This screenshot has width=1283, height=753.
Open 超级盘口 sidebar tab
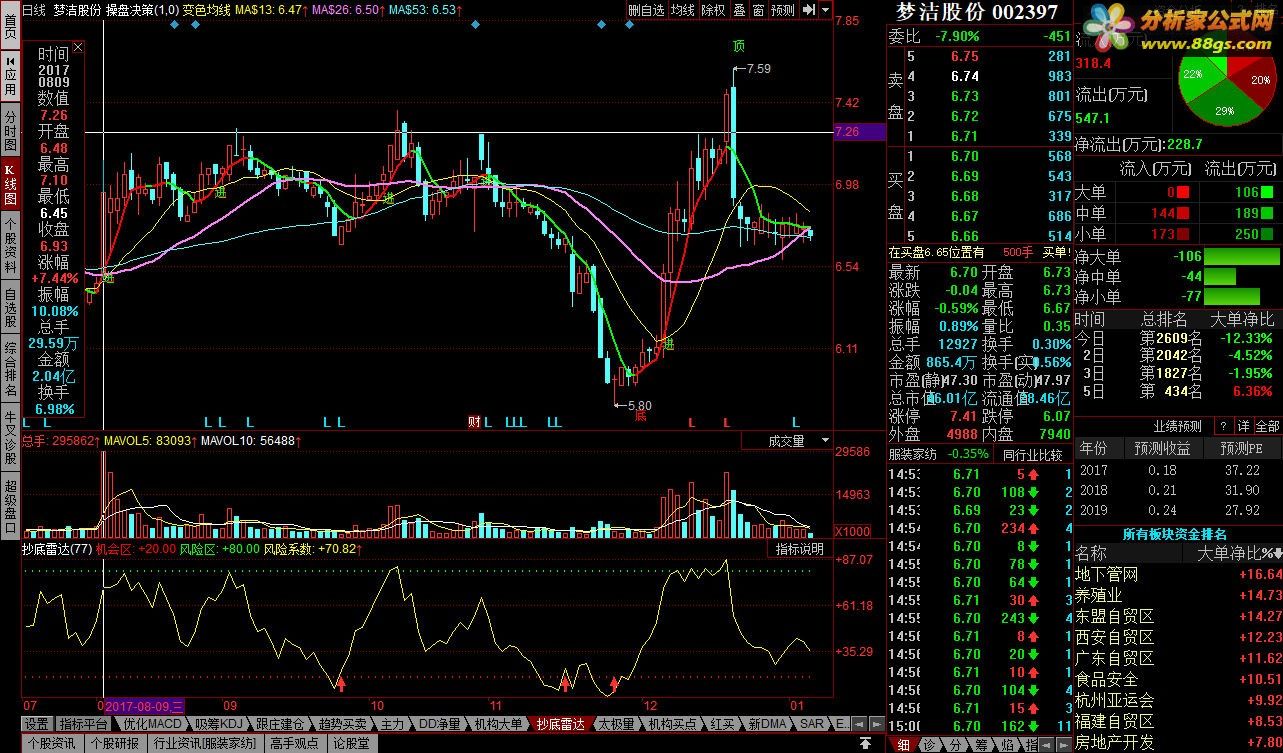click(9, 506)
